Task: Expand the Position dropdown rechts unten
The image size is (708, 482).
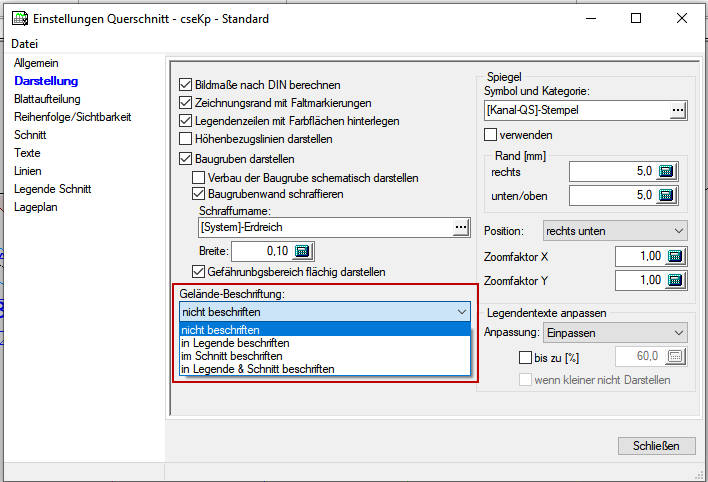Action: (x=613, y=231)
